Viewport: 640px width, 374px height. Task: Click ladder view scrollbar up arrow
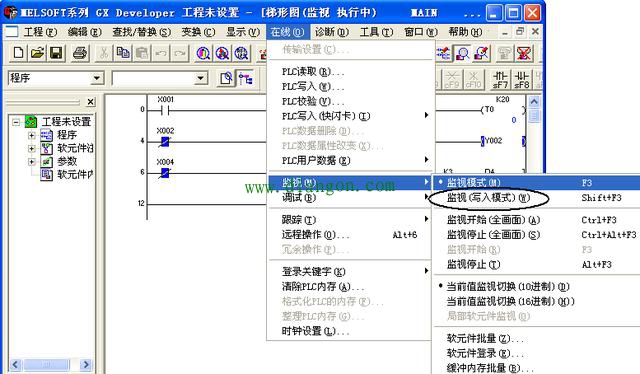pos(534,102)
